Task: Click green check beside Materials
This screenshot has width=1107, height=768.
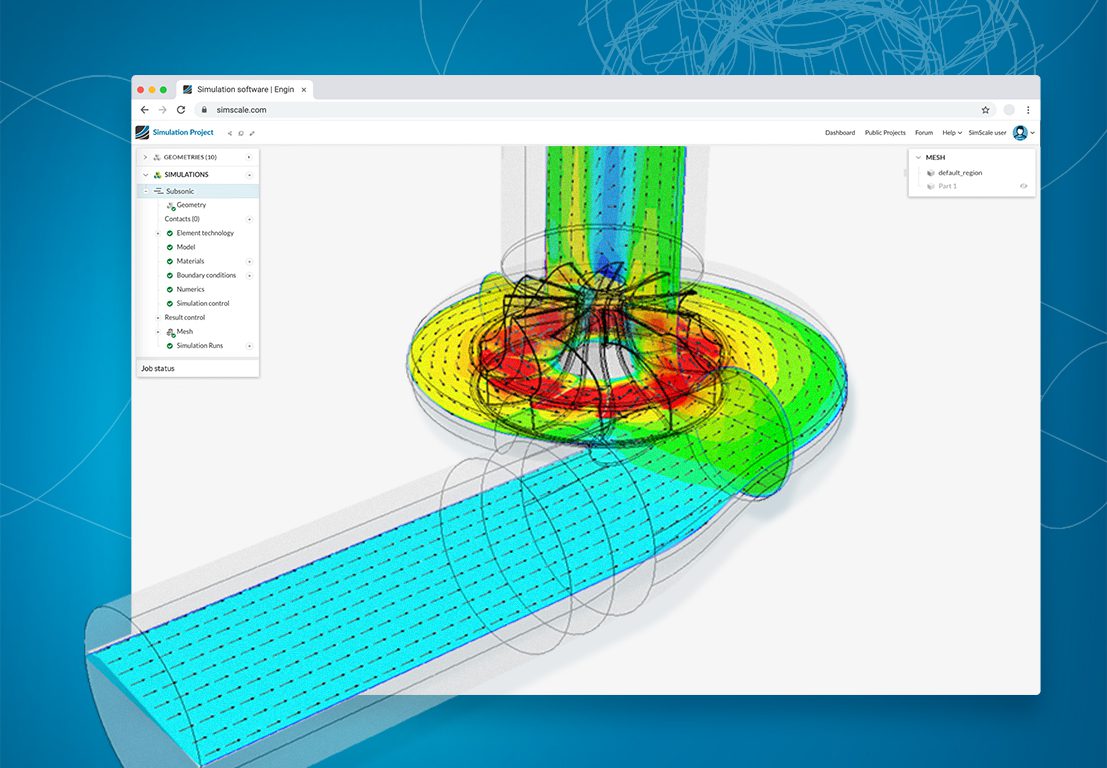Action: point(169,261)
